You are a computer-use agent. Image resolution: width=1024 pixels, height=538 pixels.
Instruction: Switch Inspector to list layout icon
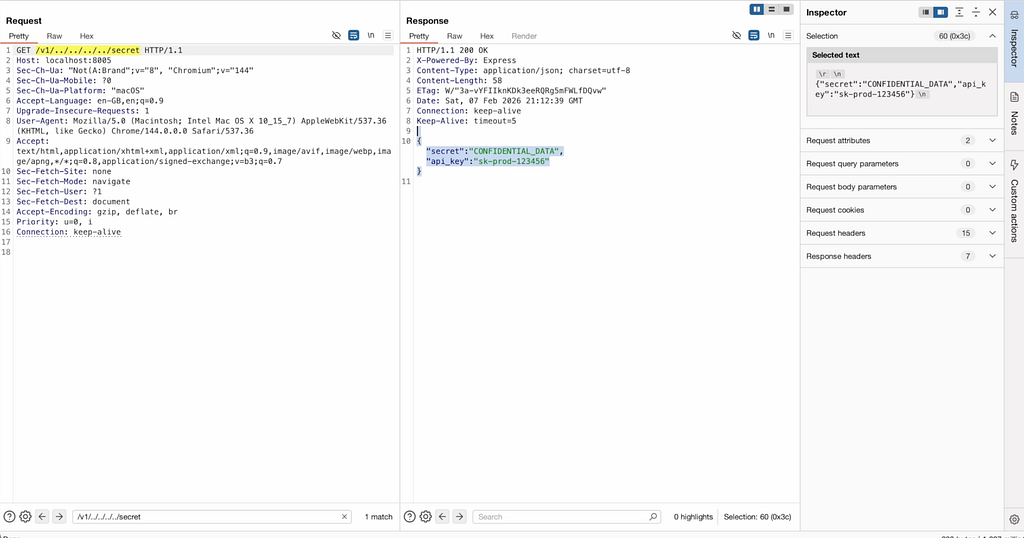(925, 12)
